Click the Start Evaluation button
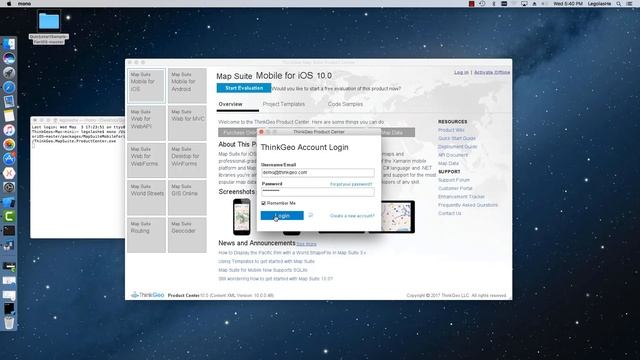640x360 pixels. click(x=244, y=88)
